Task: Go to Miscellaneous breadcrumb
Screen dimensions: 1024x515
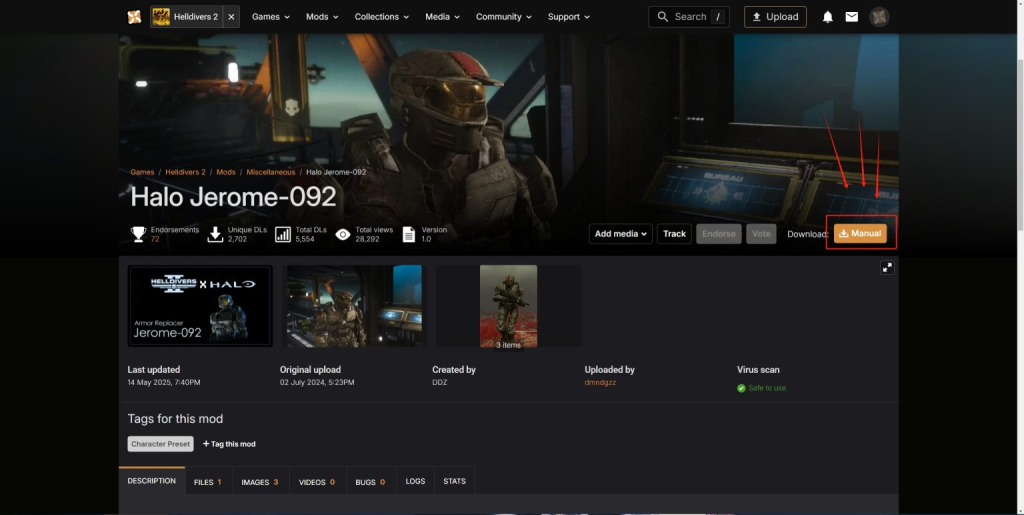Action: 271,172
